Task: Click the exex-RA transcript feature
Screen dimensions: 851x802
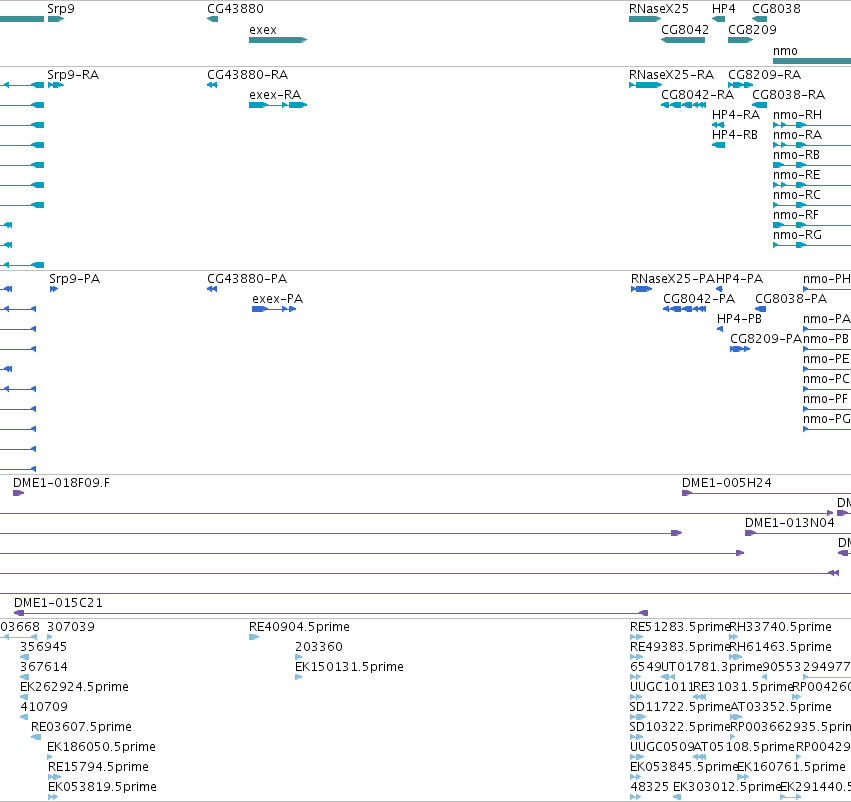Action: tap(278, 105)
